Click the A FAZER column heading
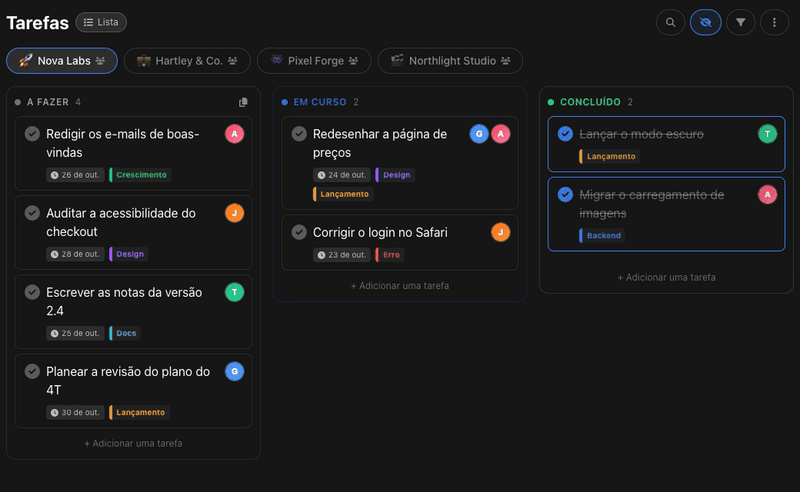 [47, 102]
